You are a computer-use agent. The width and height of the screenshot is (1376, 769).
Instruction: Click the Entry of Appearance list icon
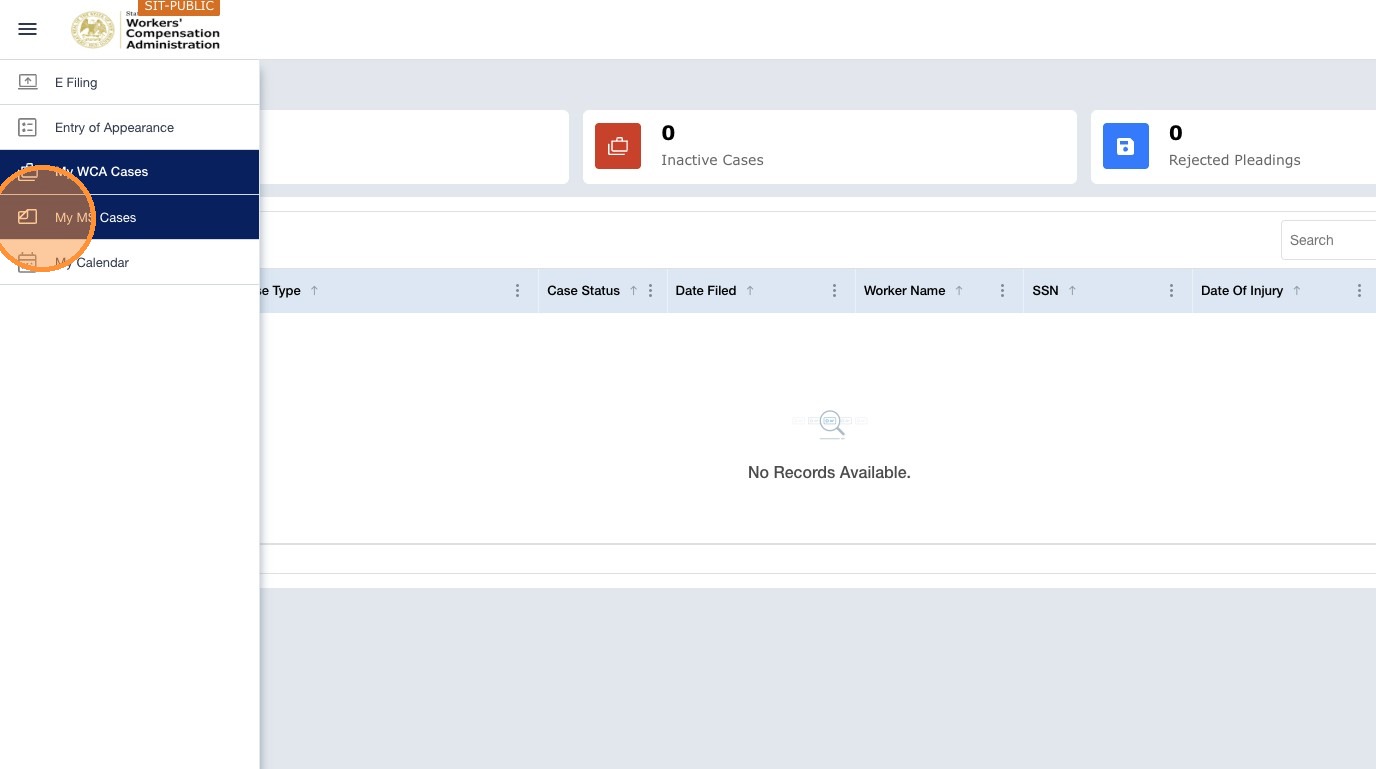tap(28, 127)
